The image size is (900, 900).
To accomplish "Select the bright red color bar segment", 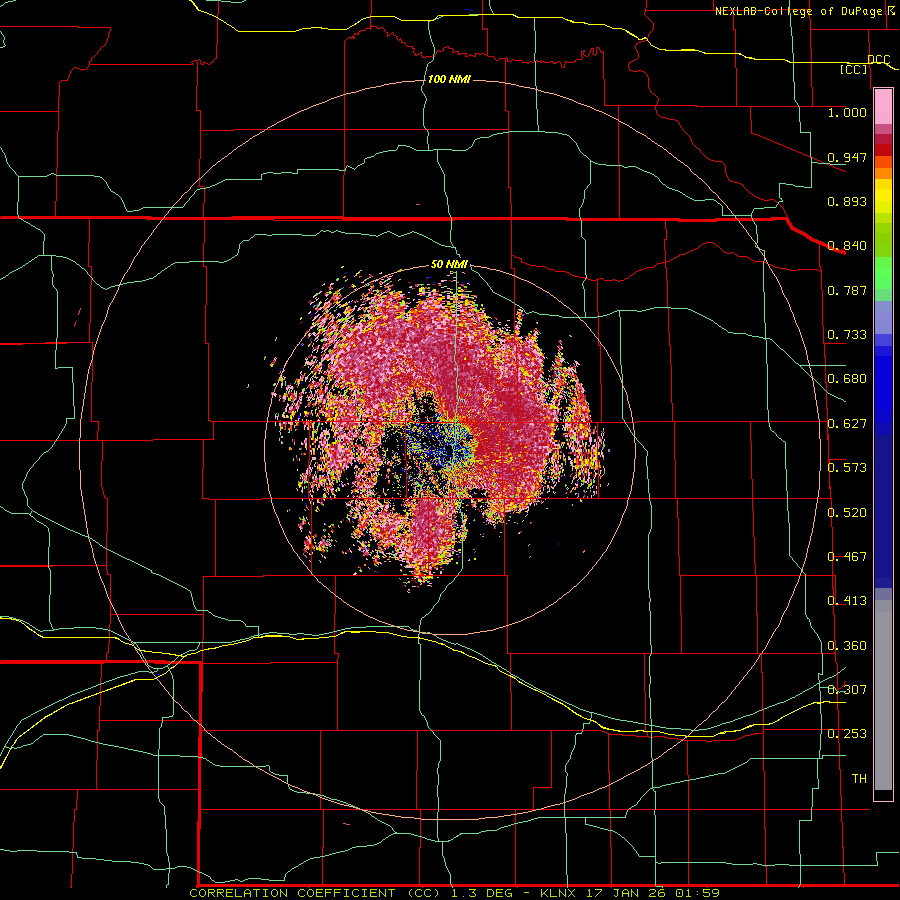I will pyautogui.click(x=883, y=150).
